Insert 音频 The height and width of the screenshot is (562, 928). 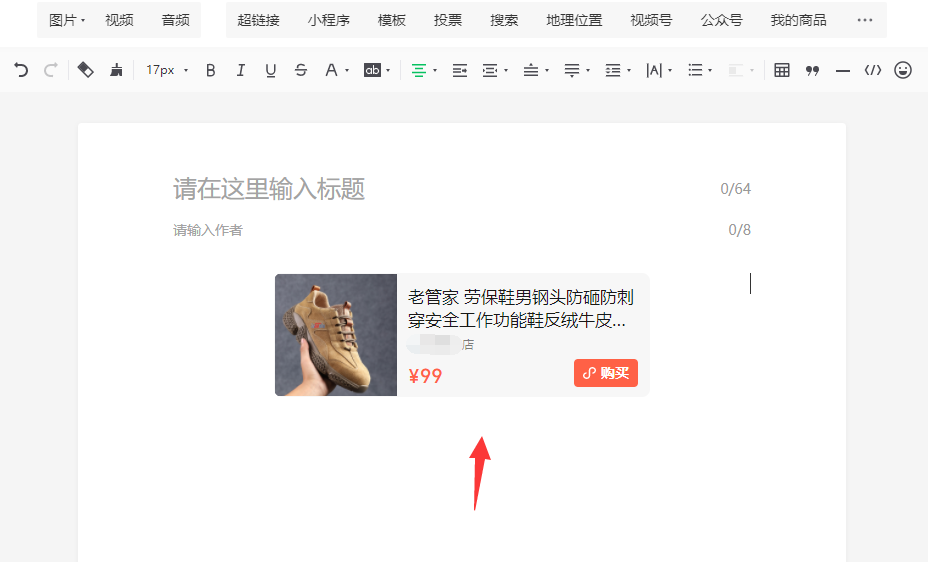[x=176, y=20]
